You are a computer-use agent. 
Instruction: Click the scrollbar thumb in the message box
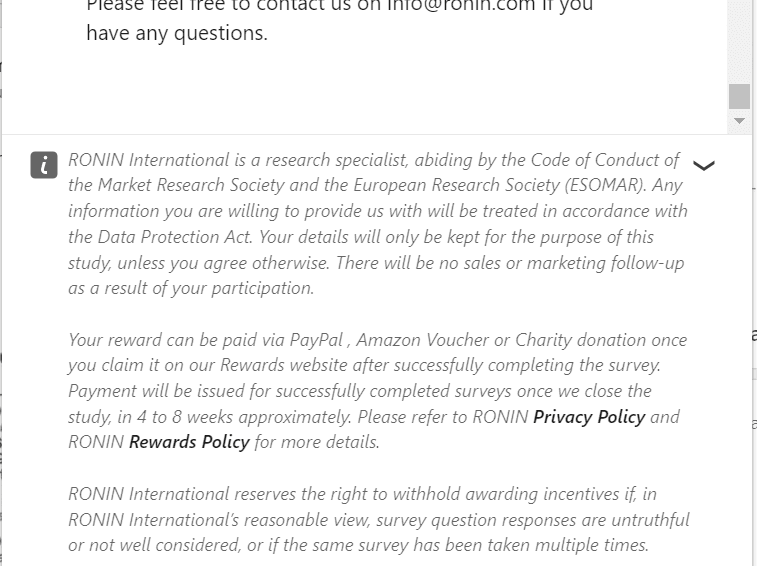tap(739, 96)
